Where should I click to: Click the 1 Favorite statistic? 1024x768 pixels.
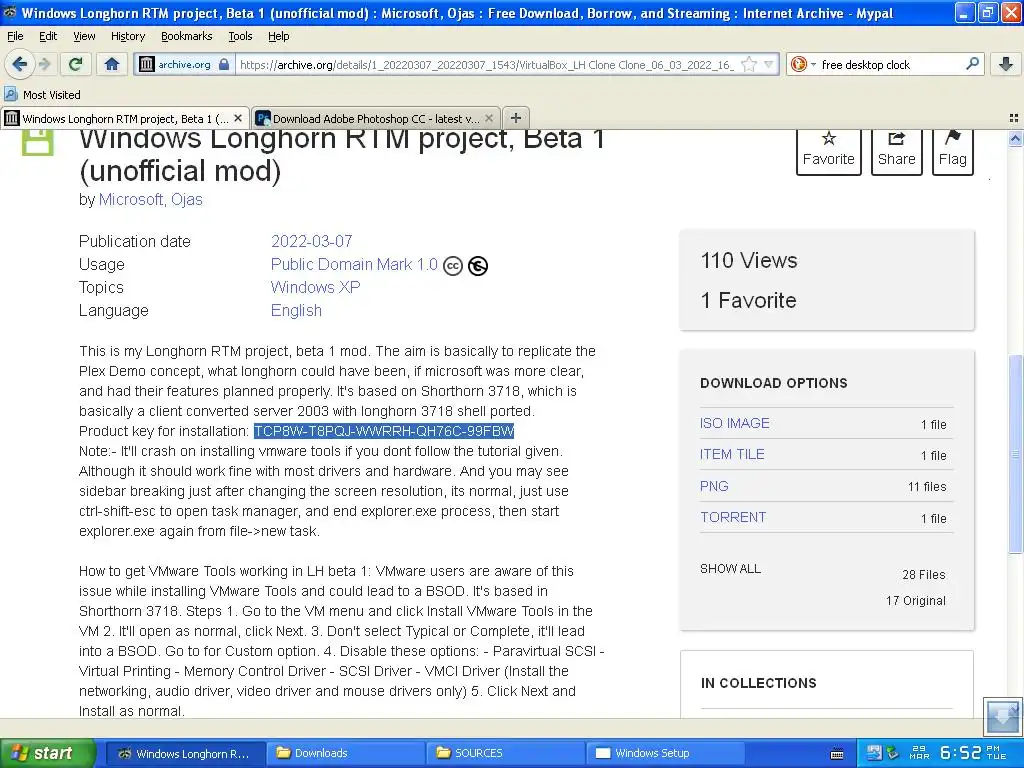[x=748, y=300]
